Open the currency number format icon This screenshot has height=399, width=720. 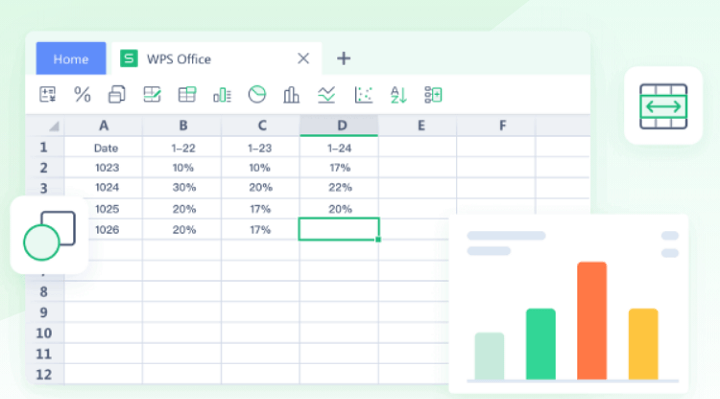(x=48, y=95)
